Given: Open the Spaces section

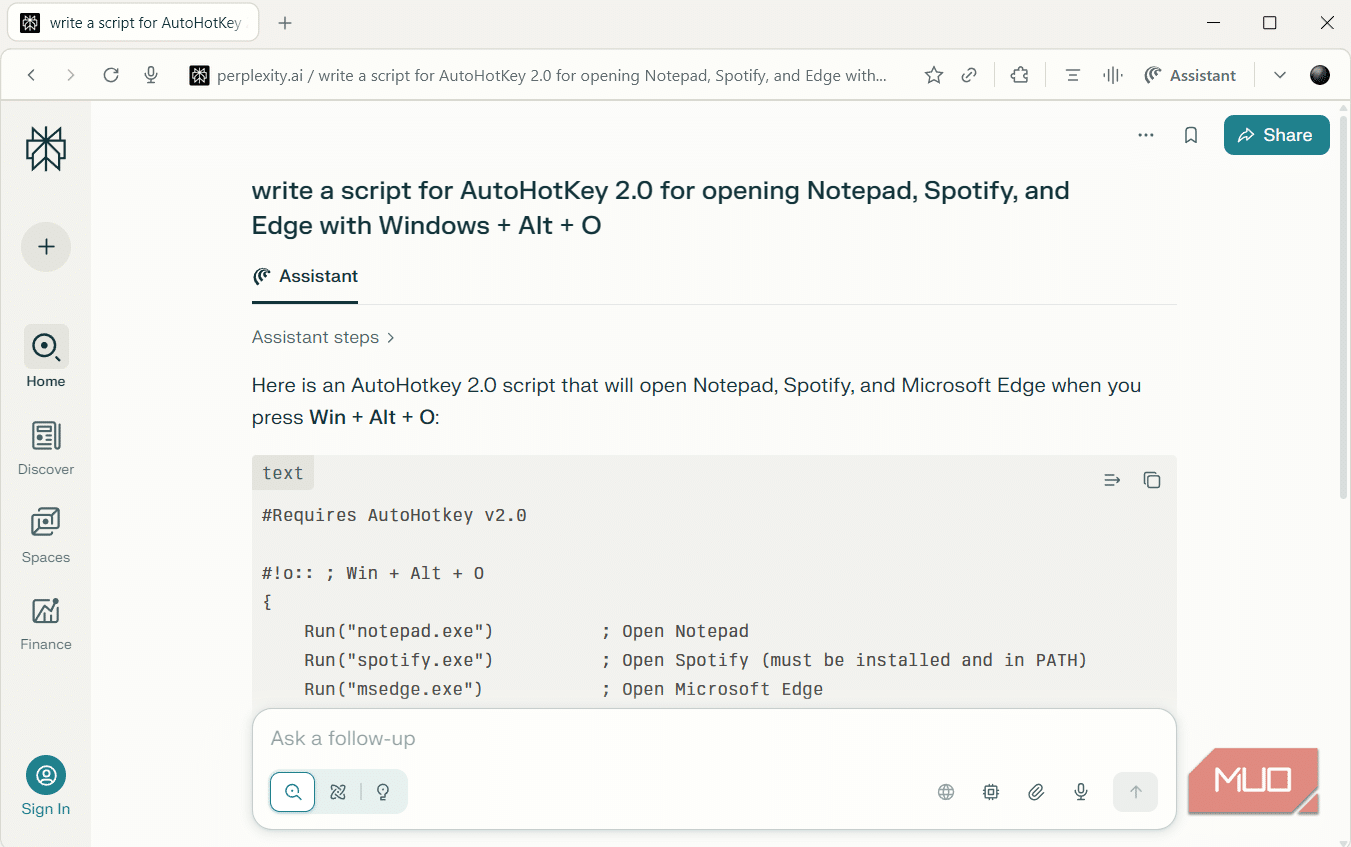Looking at the screenshot, I should pyautogui.click(x=46, y=535).
